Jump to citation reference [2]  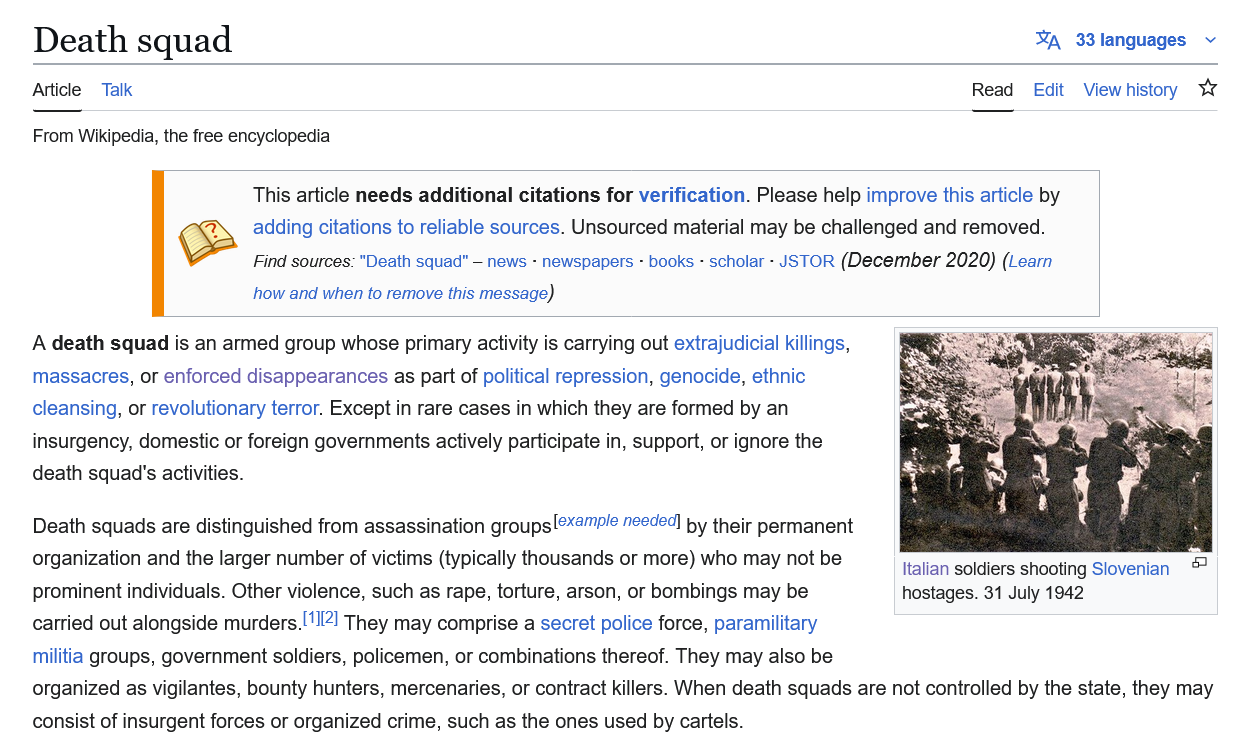pyautogui.click(x=329, y=618)
